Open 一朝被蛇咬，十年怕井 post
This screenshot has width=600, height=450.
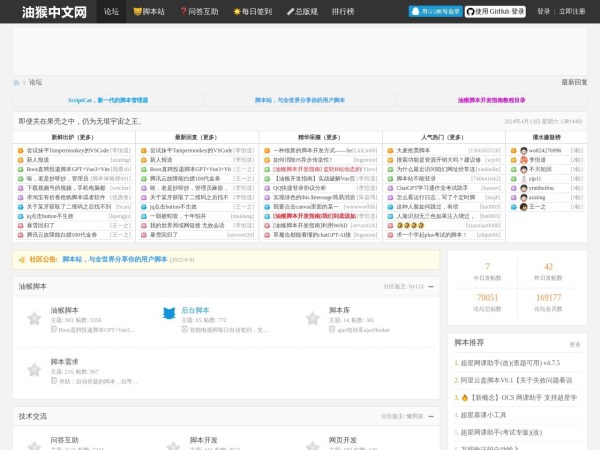pos(178,216)
